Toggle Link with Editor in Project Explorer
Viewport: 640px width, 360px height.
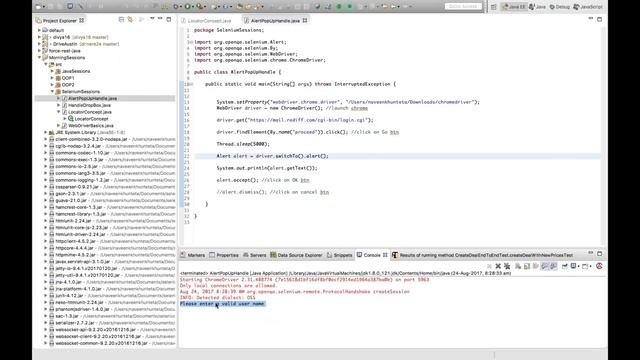[x=130, y=20]
